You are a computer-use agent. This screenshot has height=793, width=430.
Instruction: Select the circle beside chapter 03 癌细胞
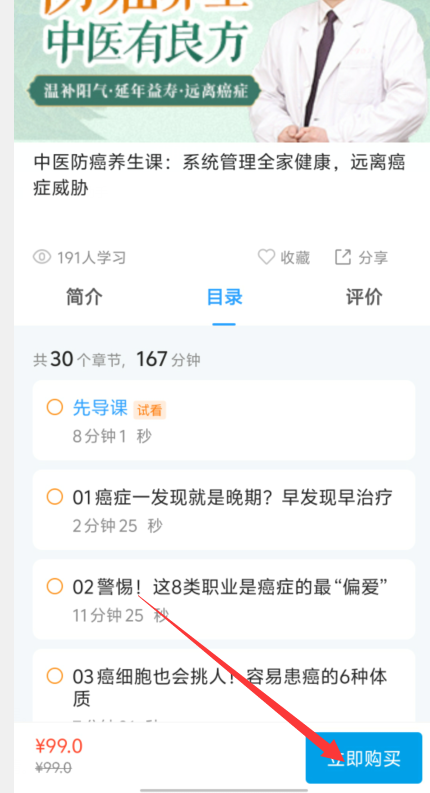point(55,676)
